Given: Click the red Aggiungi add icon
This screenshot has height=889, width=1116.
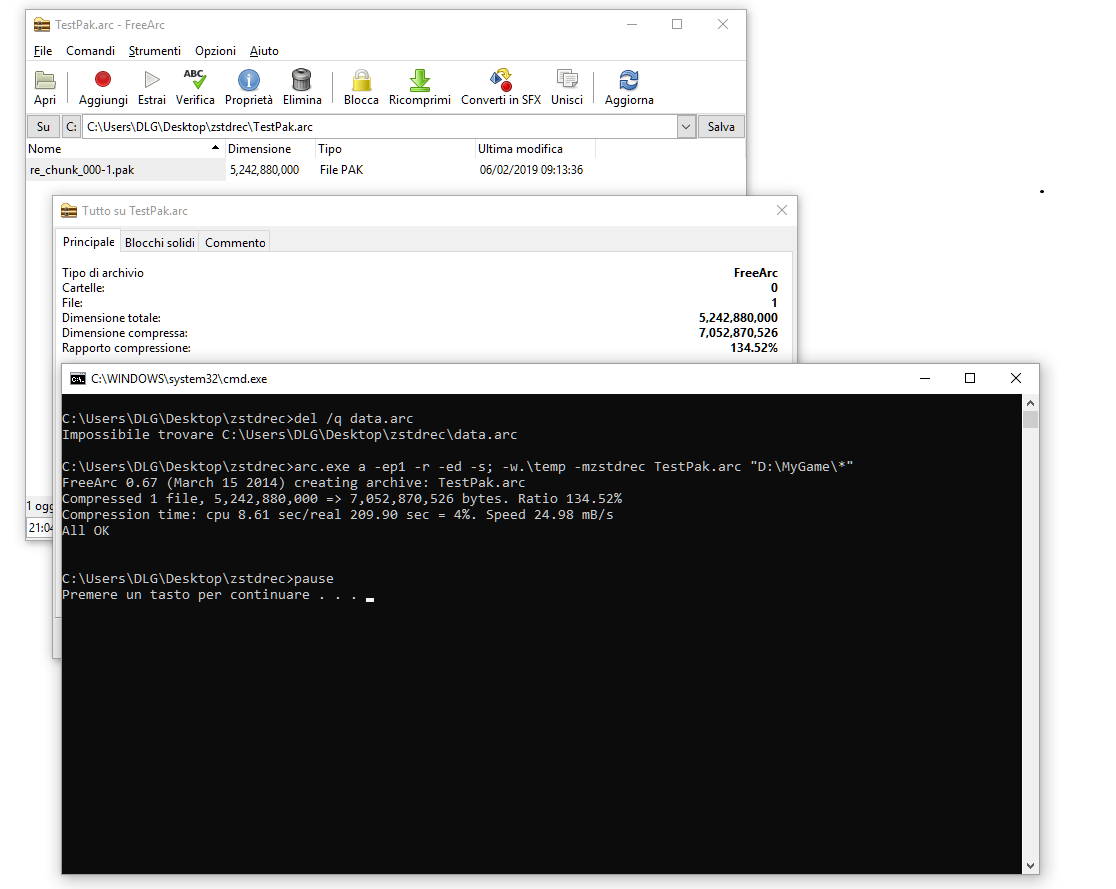Looking at the screenshot, I should (x=103, y=79).
